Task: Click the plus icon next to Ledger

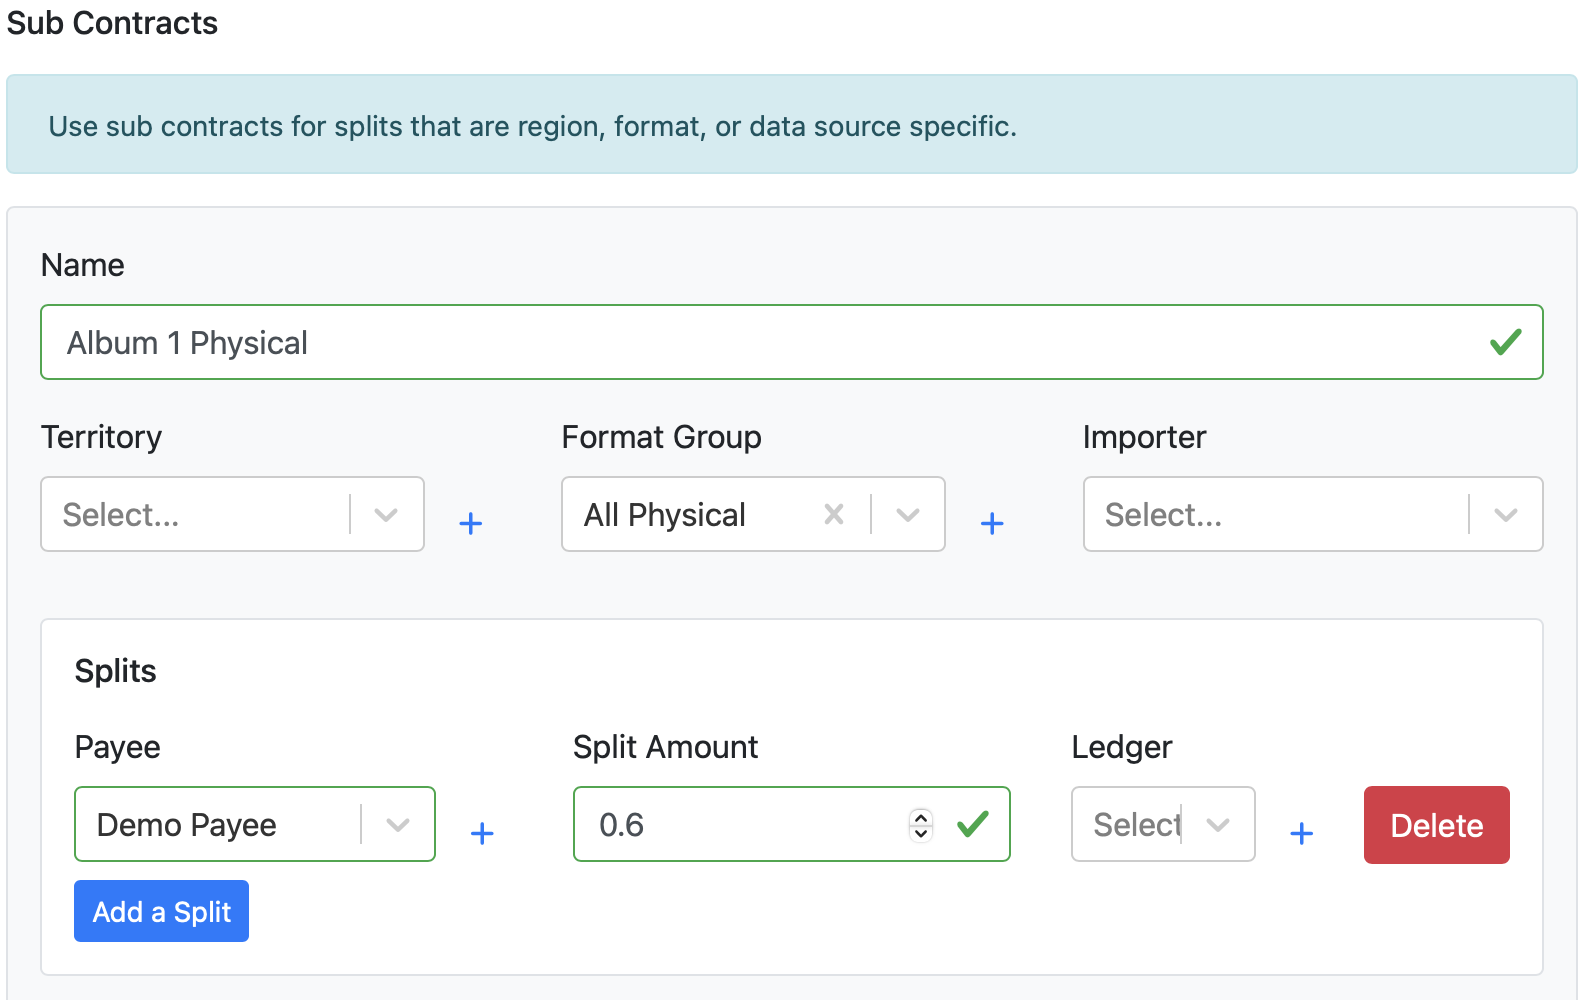Action: click(1301, 833)
